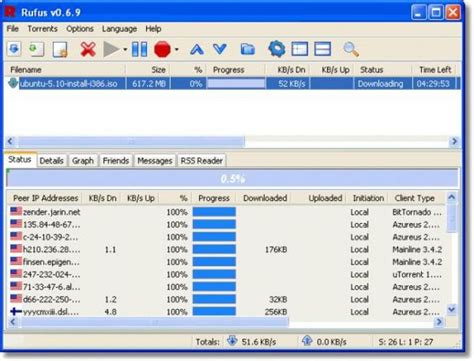The image size is (474, 361).
Task: Click the uTorrent client type entry
Action: 417,274
